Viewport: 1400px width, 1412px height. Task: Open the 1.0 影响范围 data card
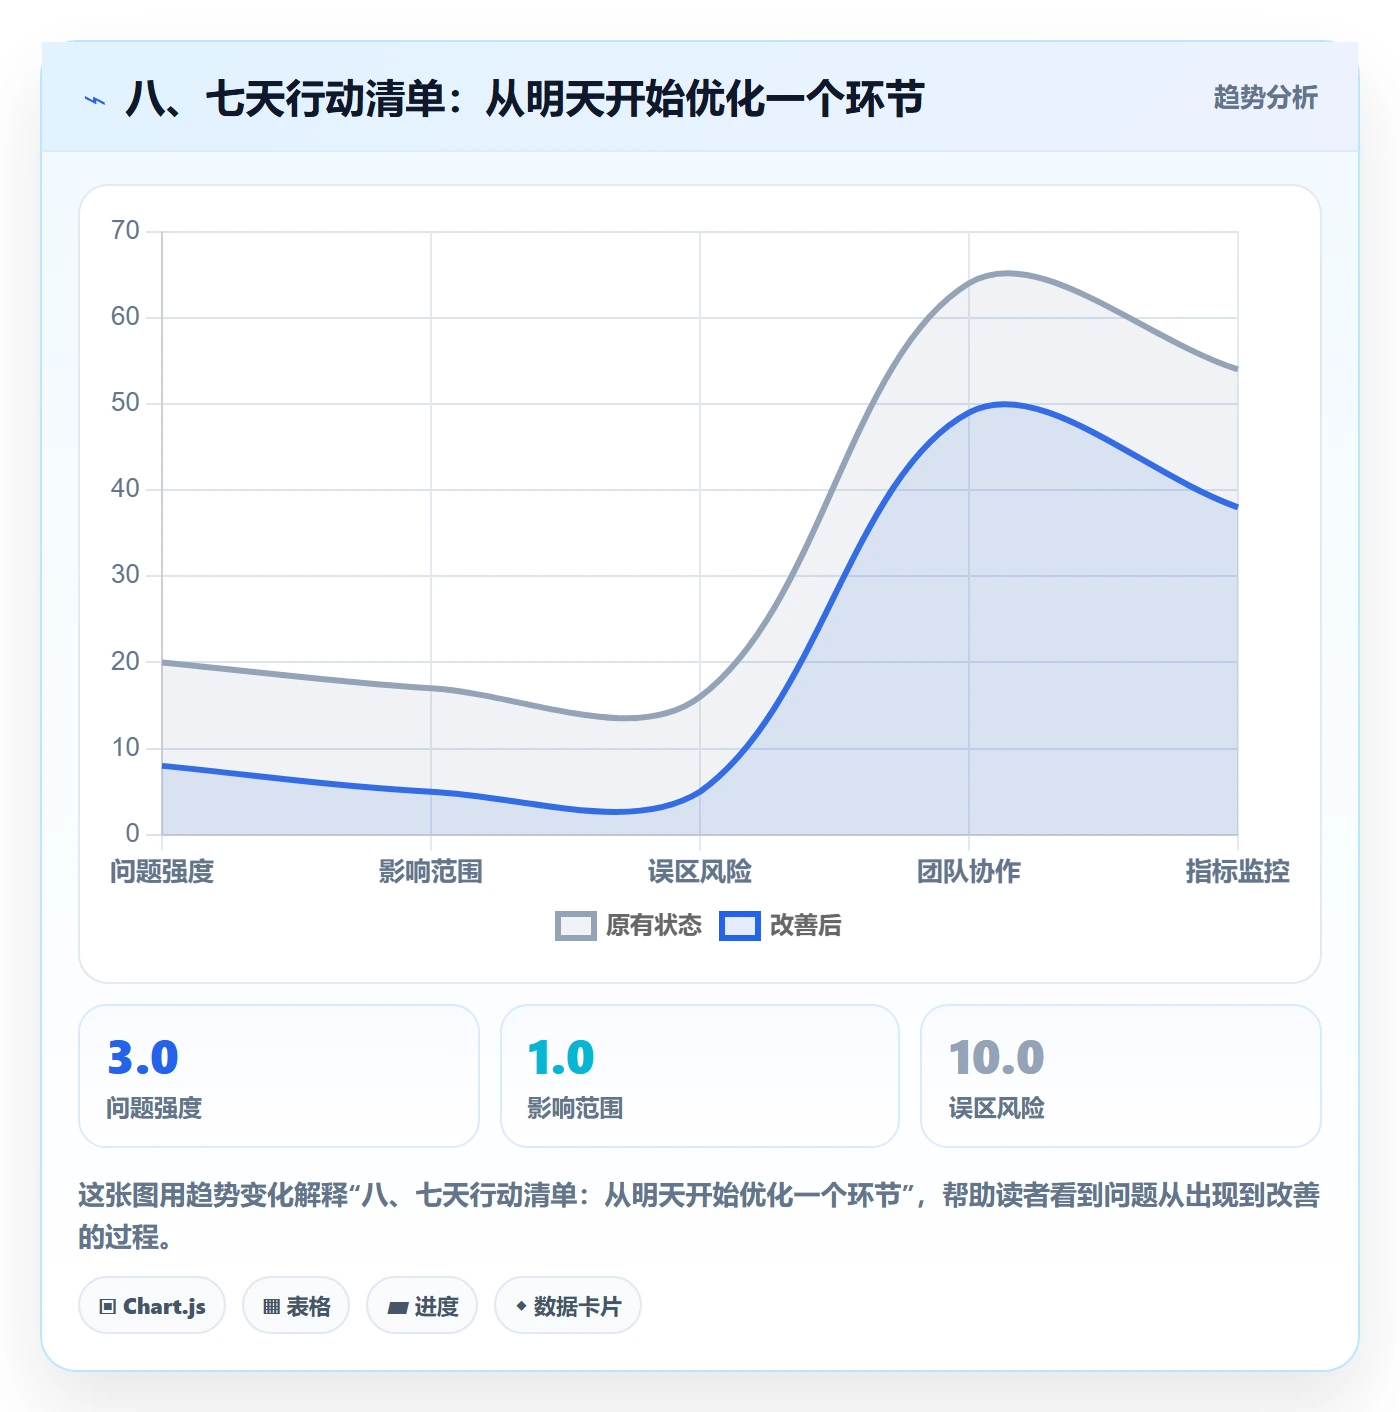700,1076
